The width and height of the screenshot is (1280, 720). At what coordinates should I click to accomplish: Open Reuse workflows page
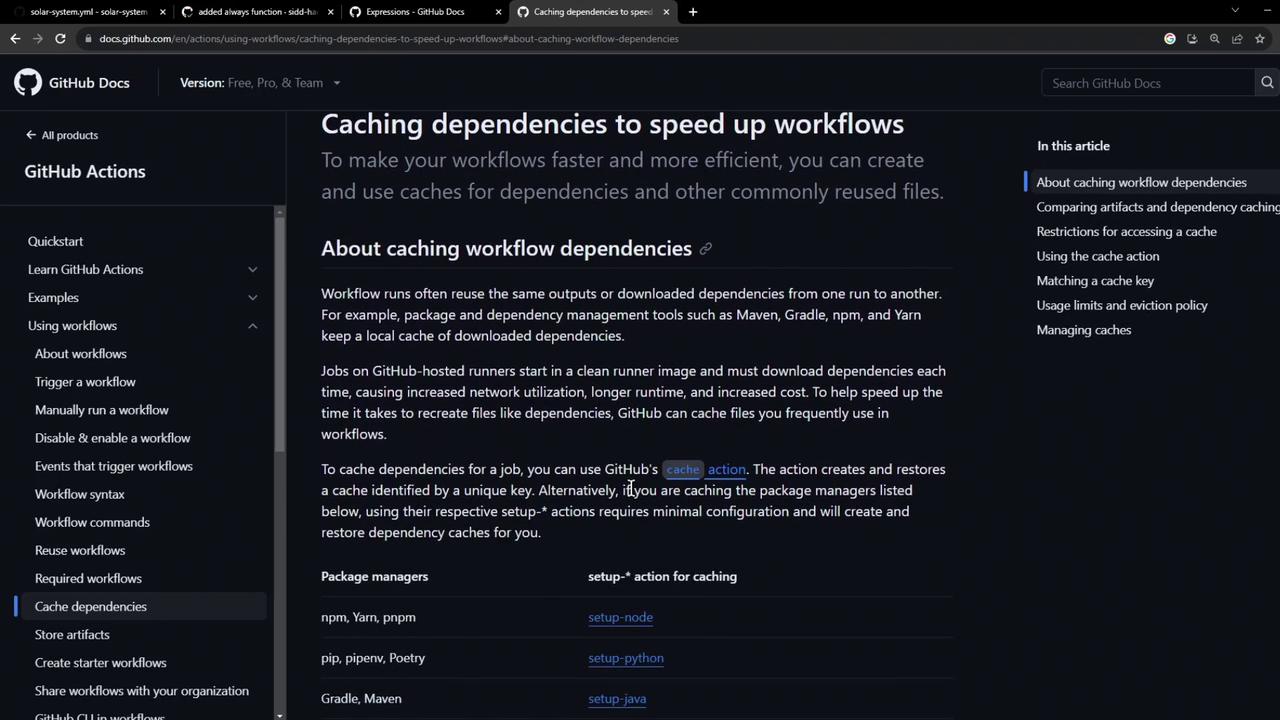(x=80, y=550)
